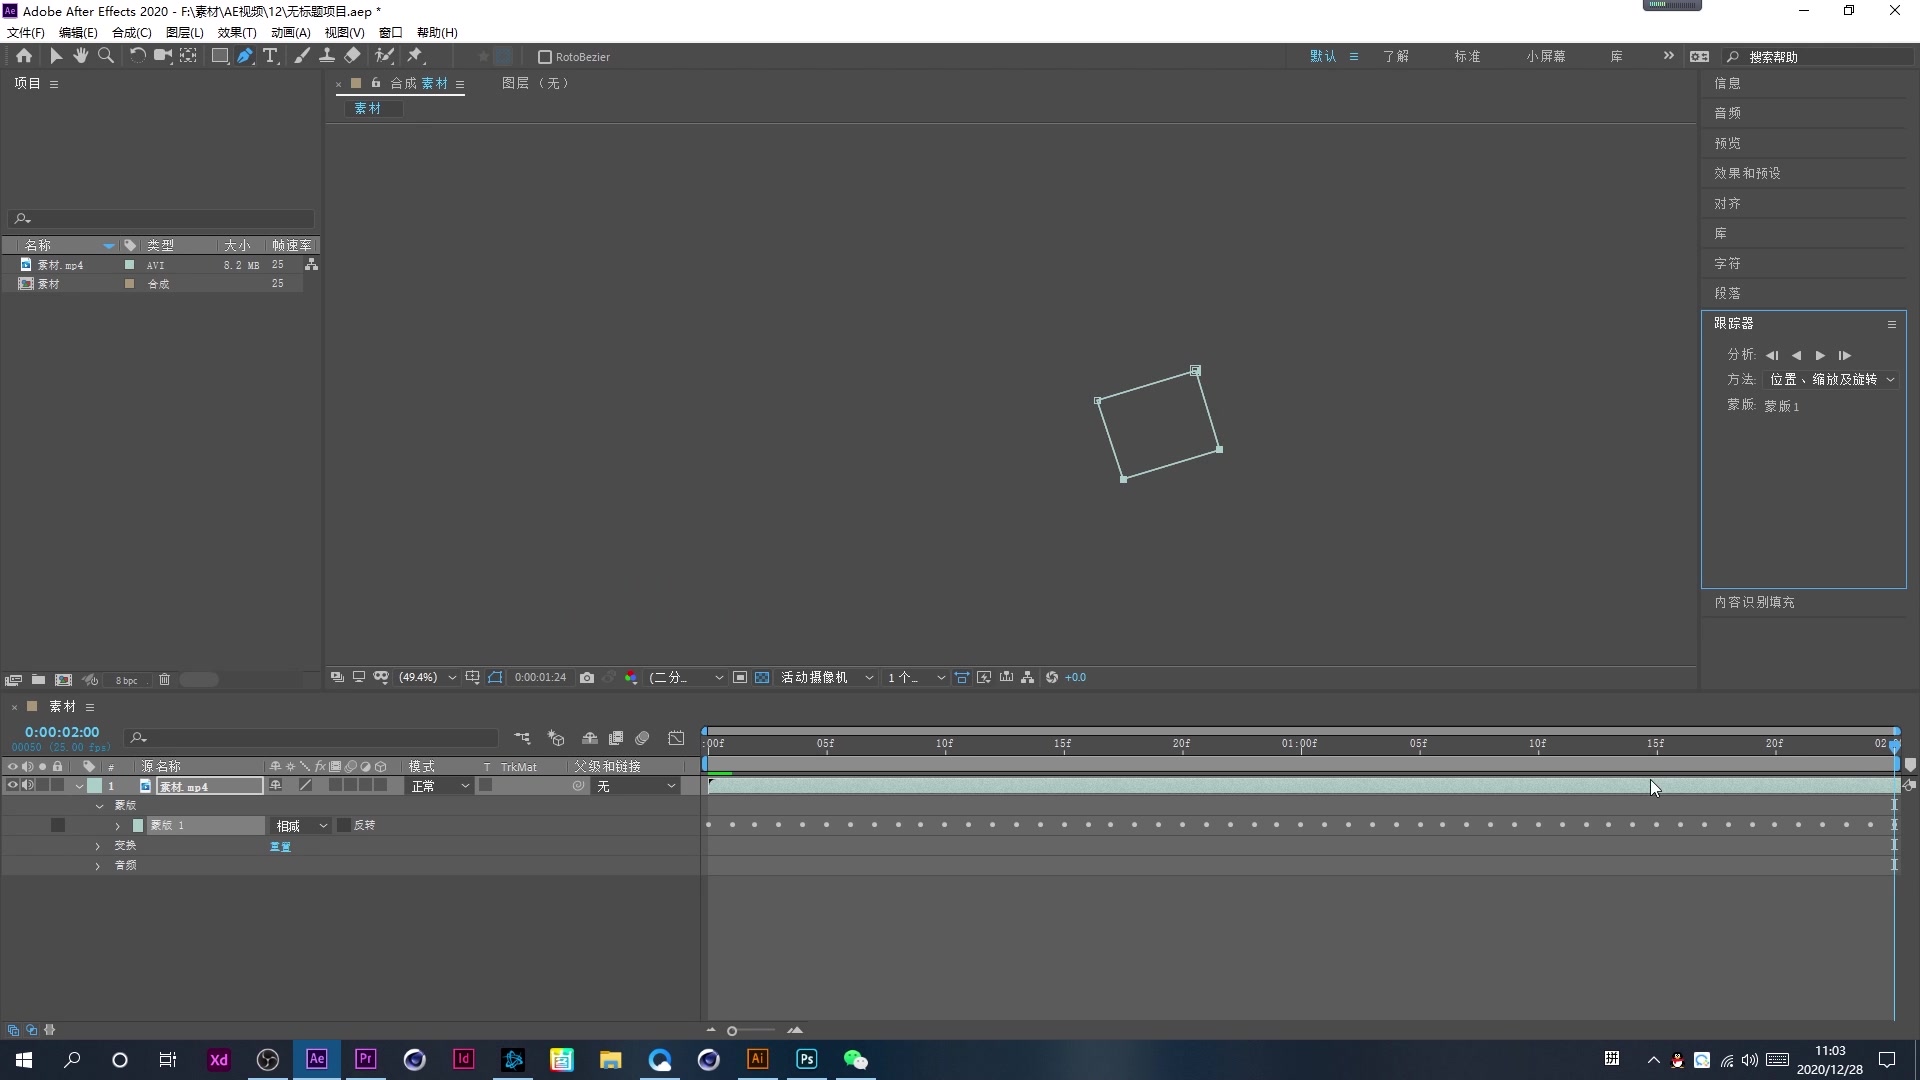Click the new composition icon in Project panel

point(63,680)
